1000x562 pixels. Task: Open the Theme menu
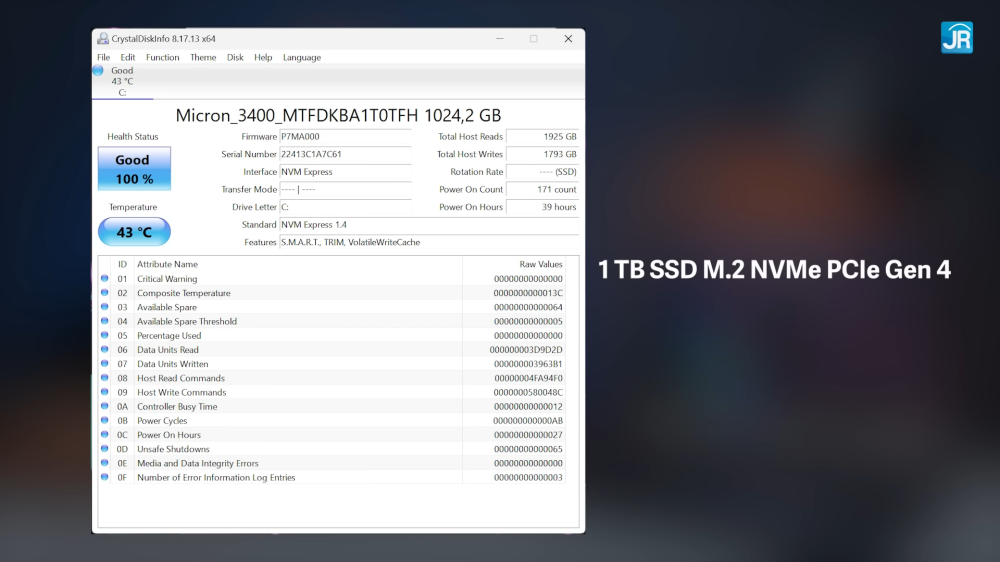203,58
